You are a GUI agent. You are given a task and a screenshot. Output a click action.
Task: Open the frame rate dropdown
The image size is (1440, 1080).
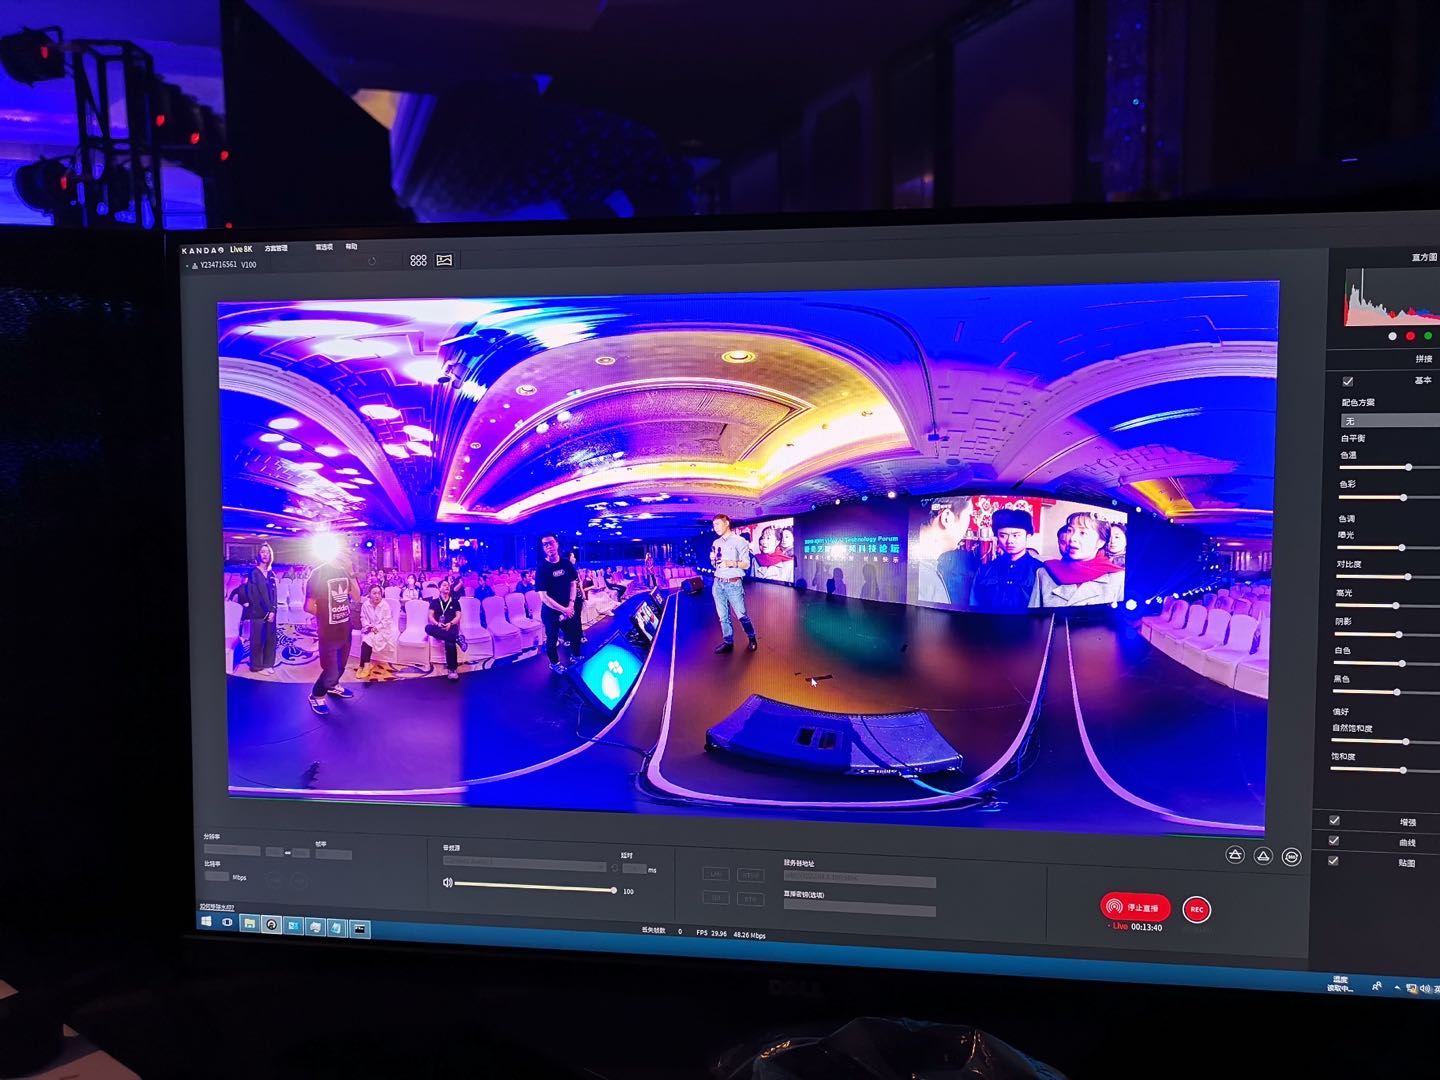tap(334, 854)
